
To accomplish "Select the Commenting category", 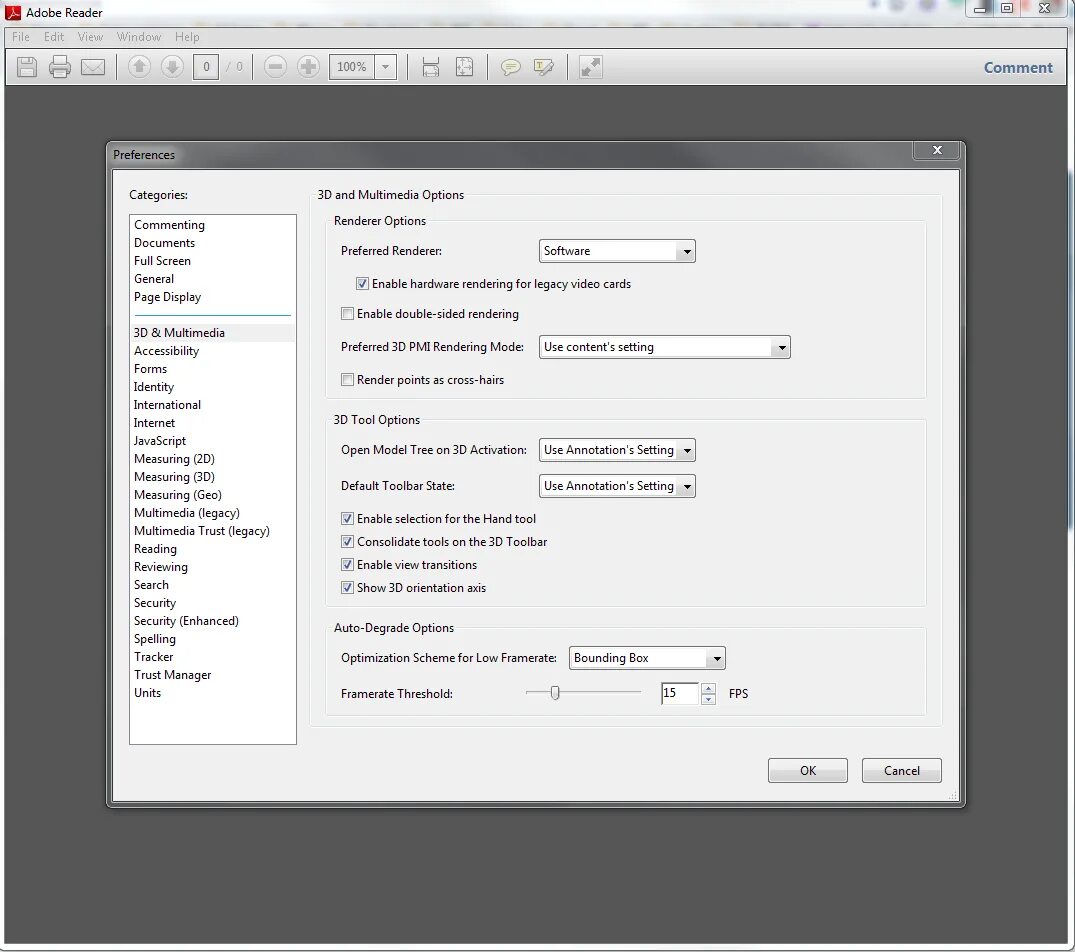I will tap(169, 225).
